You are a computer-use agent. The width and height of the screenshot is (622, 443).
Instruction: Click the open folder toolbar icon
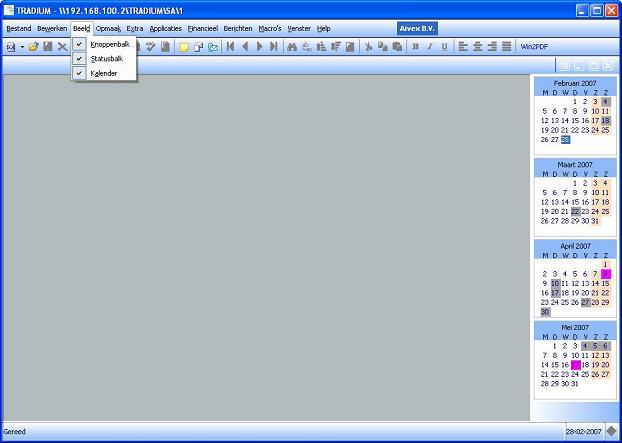33,47
